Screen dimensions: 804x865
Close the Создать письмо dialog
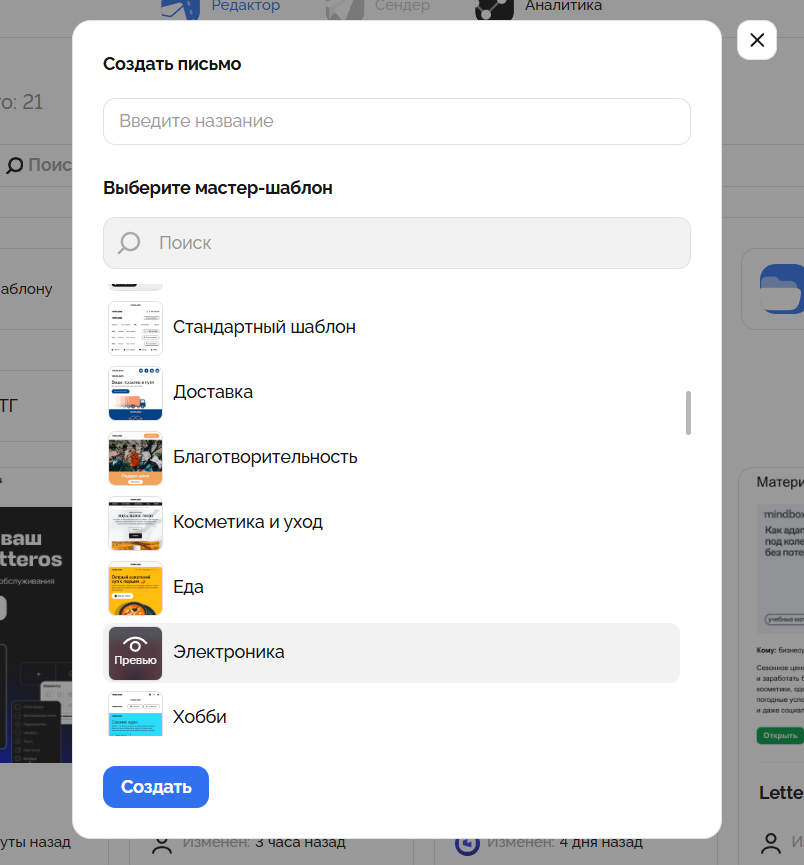pyautogui.click(x=756, y=40)
